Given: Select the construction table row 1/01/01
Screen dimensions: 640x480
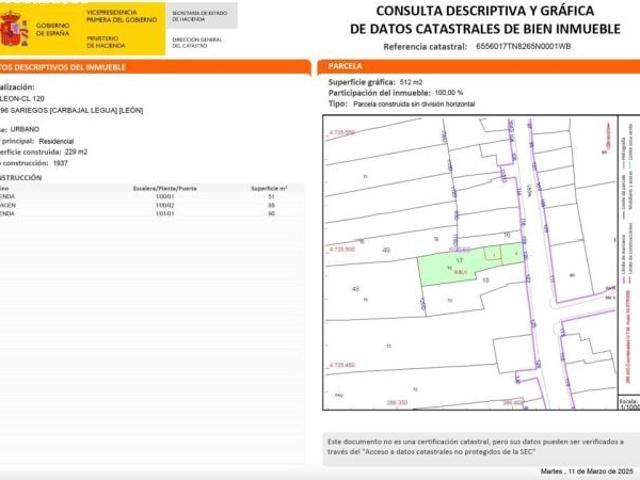Looking at the screenshot, I should [x=150, y=213].
